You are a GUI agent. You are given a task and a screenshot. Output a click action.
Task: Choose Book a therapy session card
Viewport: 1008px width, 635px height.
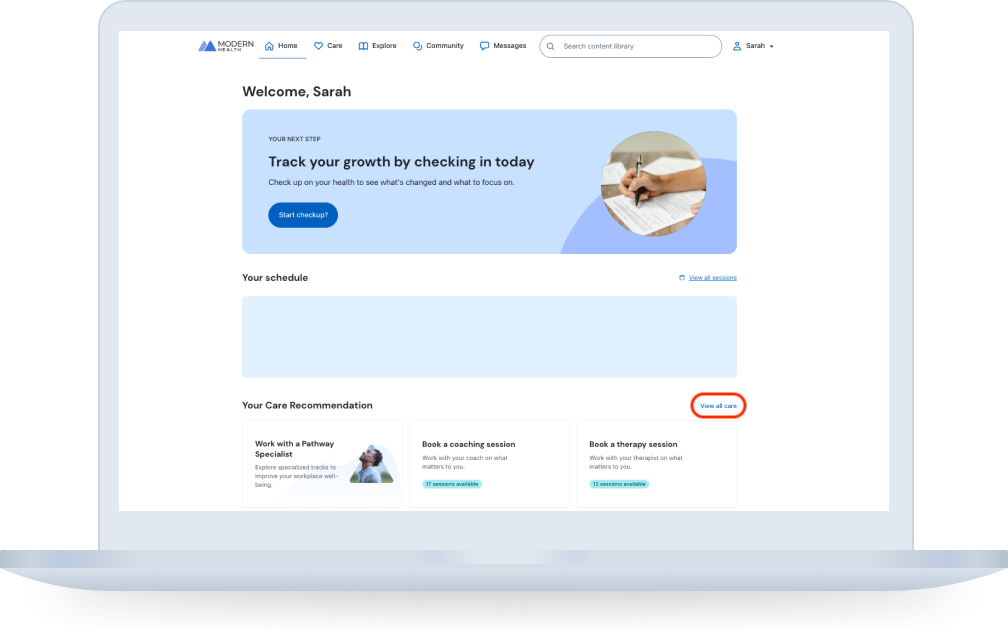click(x=656, y=464)
